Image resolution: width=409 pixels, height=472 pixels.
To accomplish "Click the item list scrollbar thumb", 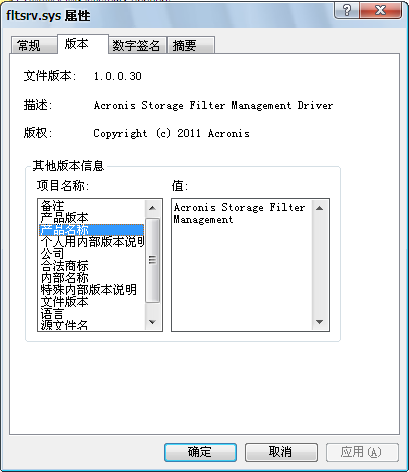I will (152, 260).
